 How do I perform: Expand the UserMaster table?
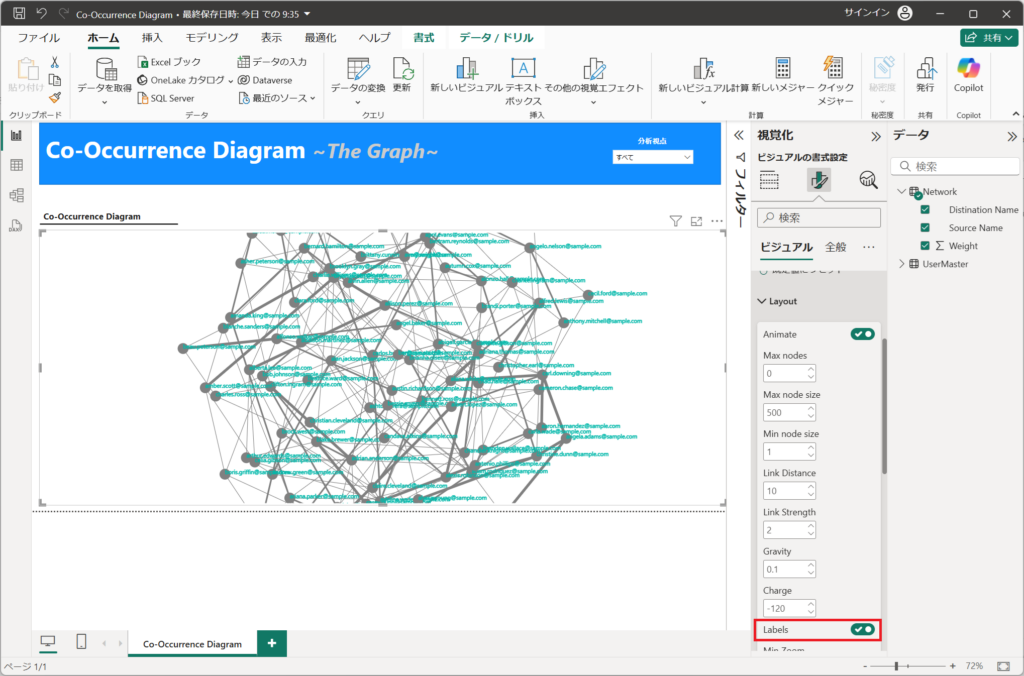pyautogui.click(x=902, y=264)
